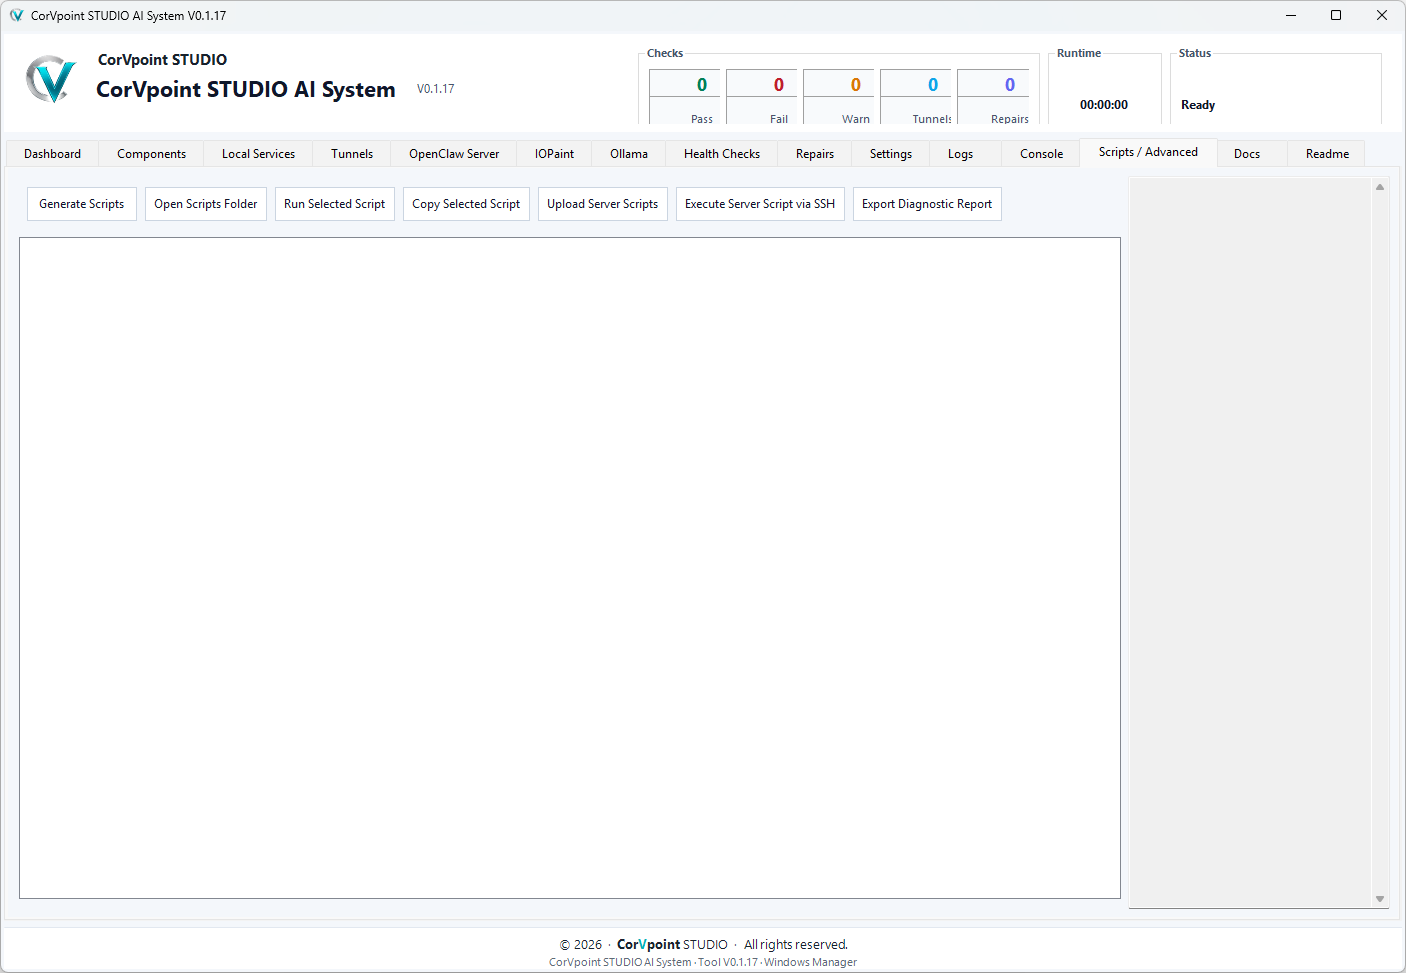Open the Readme tab
Viewport: 1406px width, 973px height.
click(x=1327, y=154)
